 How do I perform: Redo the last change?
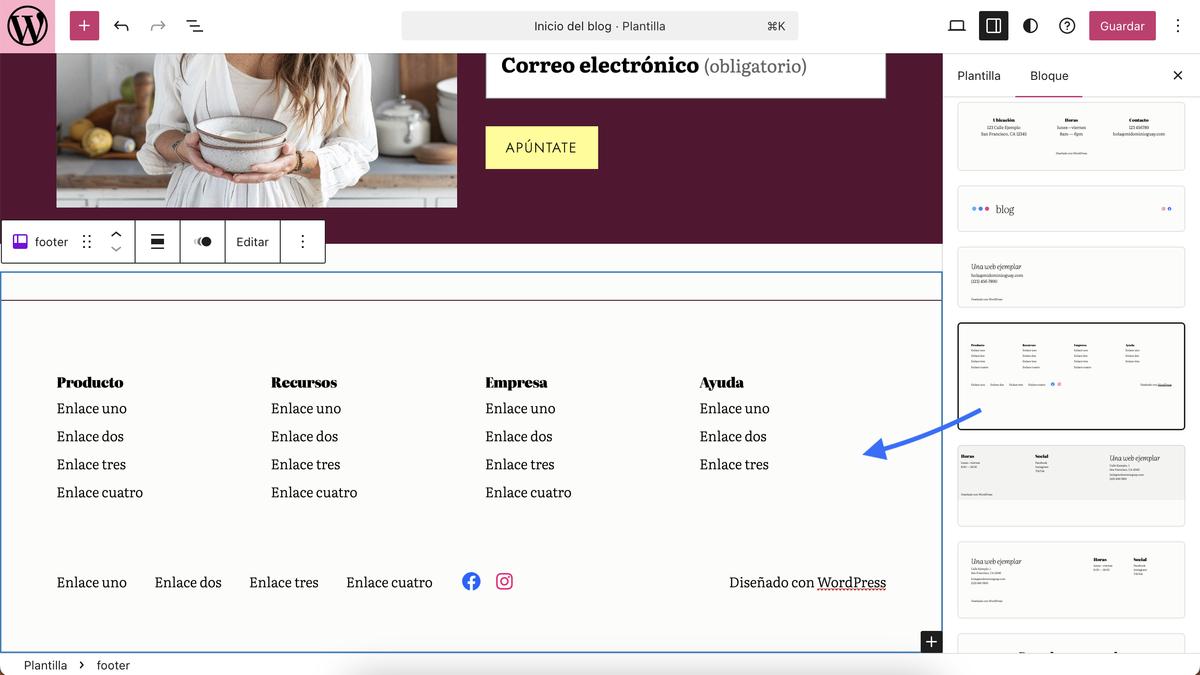(157, 25)
